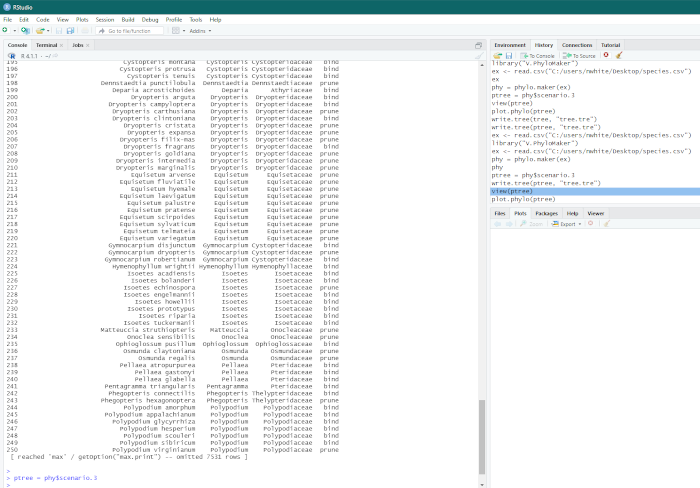Open the Edit menu
Viewport: 700px width, 488px height.
click(24, 20)
